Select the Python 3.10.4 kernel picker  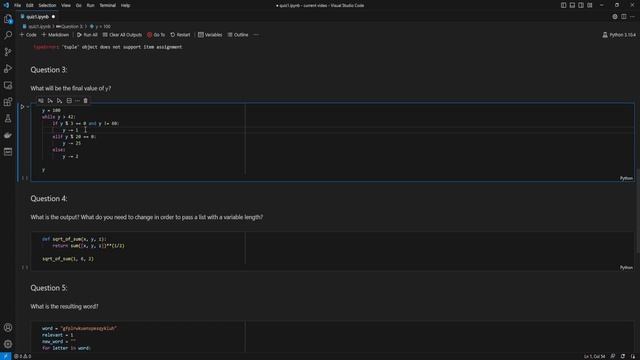[619, 35]
